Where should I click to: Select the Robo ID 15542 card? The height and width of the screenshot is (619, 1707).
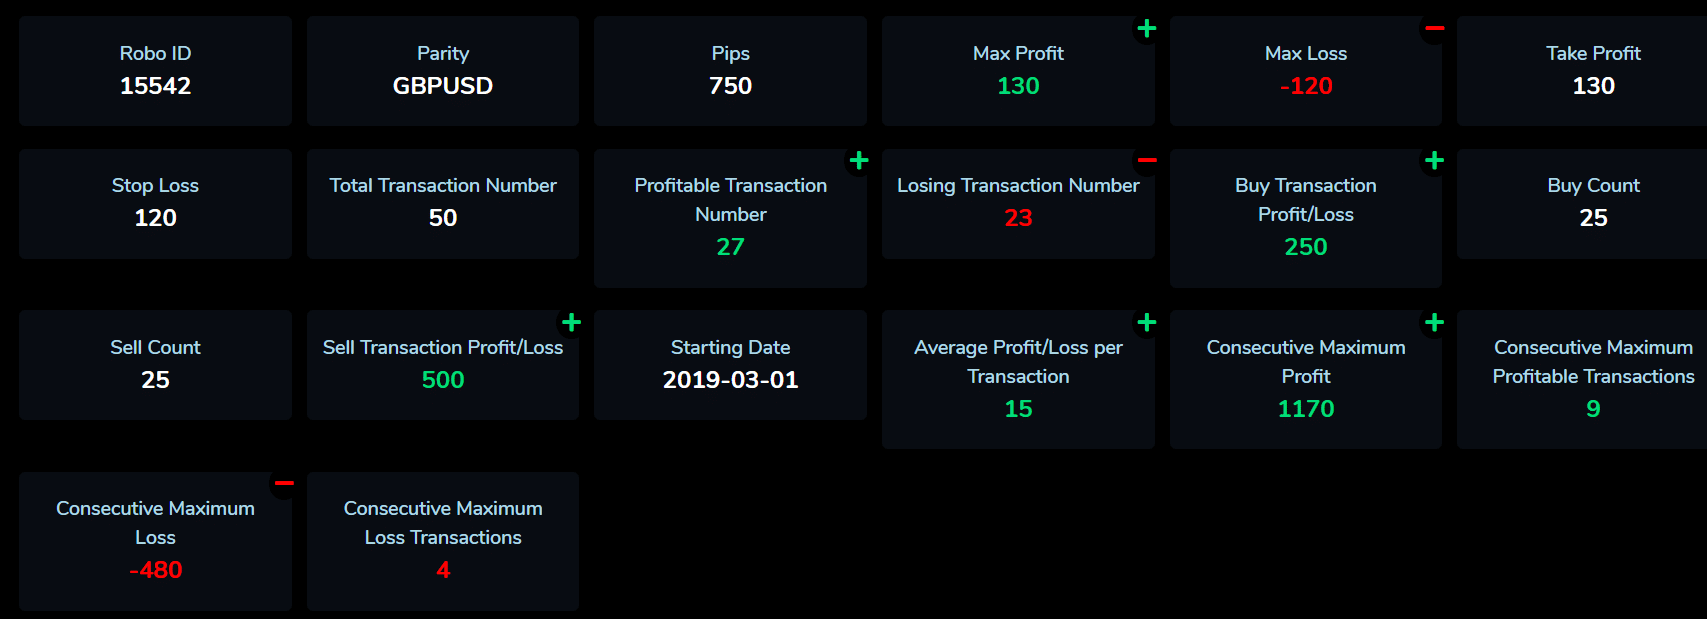pyautogui.click(x=155, y=70)
